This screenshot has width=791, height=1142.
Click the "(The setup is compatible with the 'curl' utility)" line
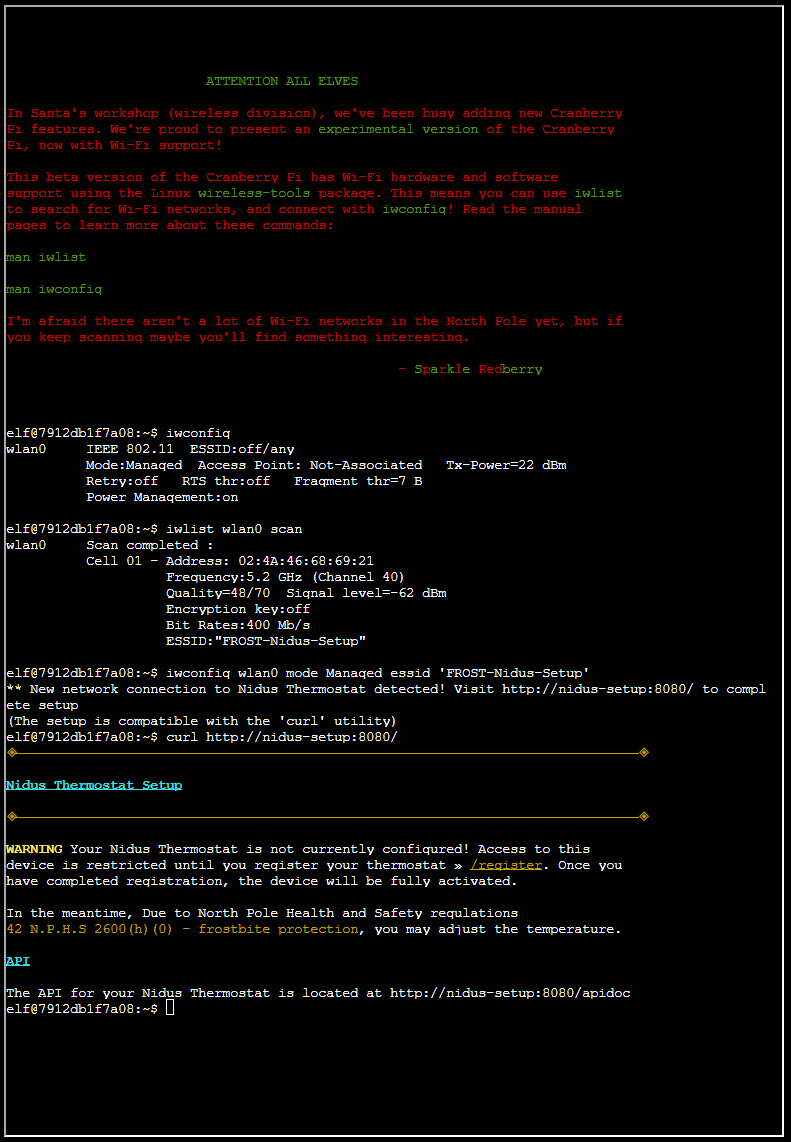[202, 721]
